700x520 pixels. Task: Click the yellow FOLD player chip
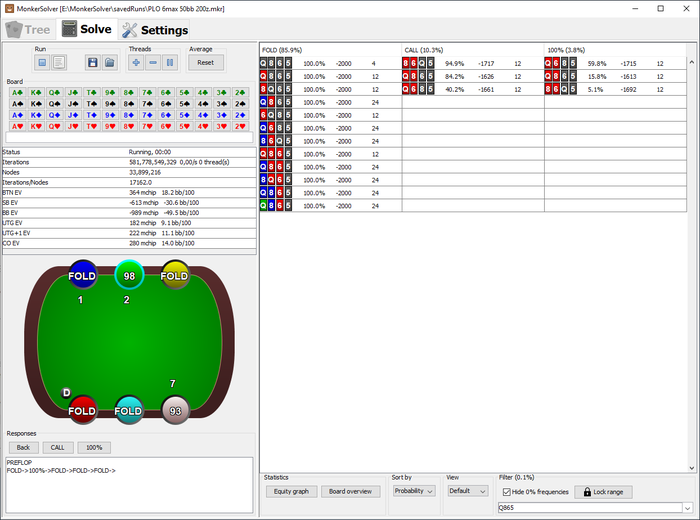(x=175, y=275)
